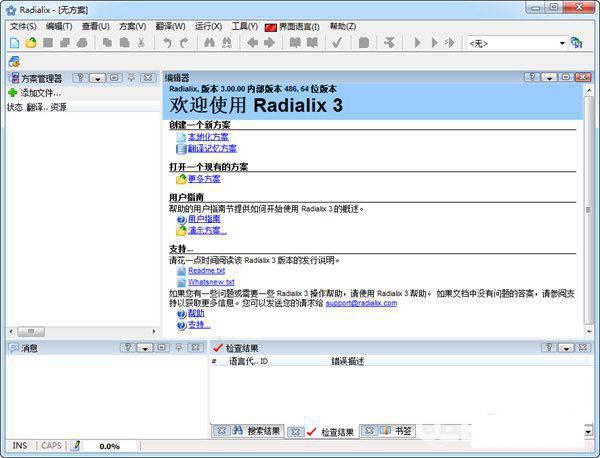This screenshot has height=458, width=600.
Task: Open the 翻译(W) menu
Action: click(x=170, y=26)
